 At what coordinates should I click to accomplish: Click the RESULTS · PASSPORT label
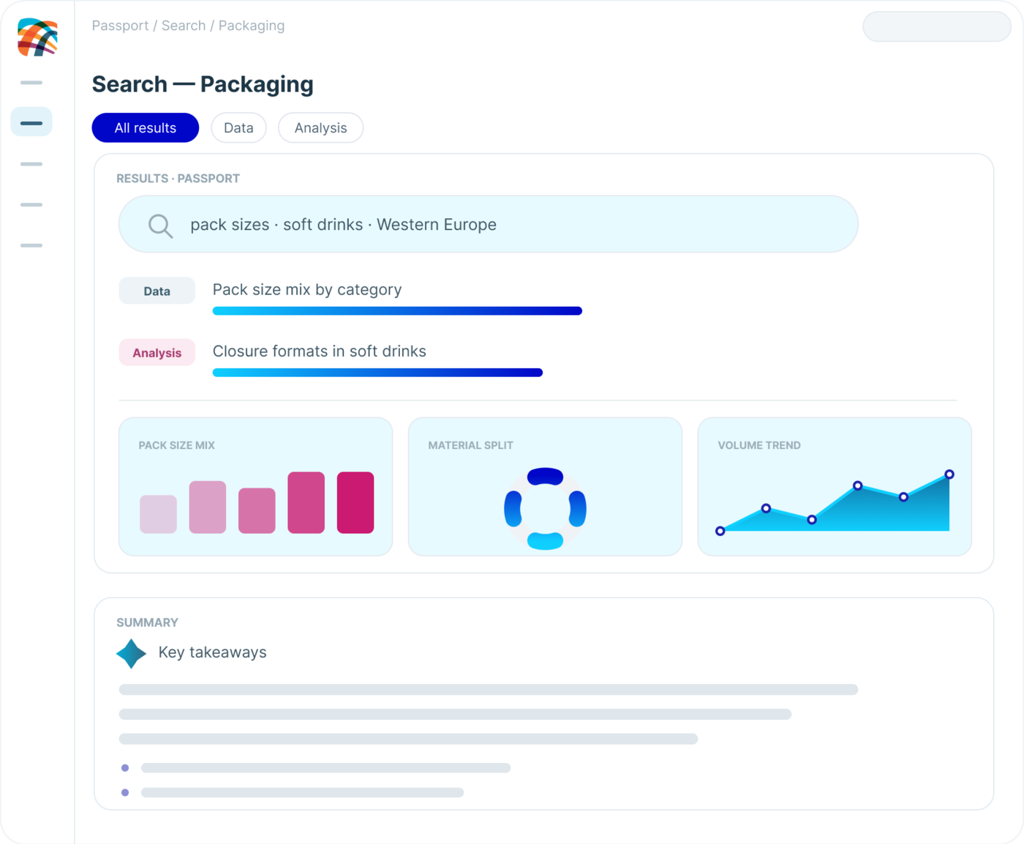178,178
